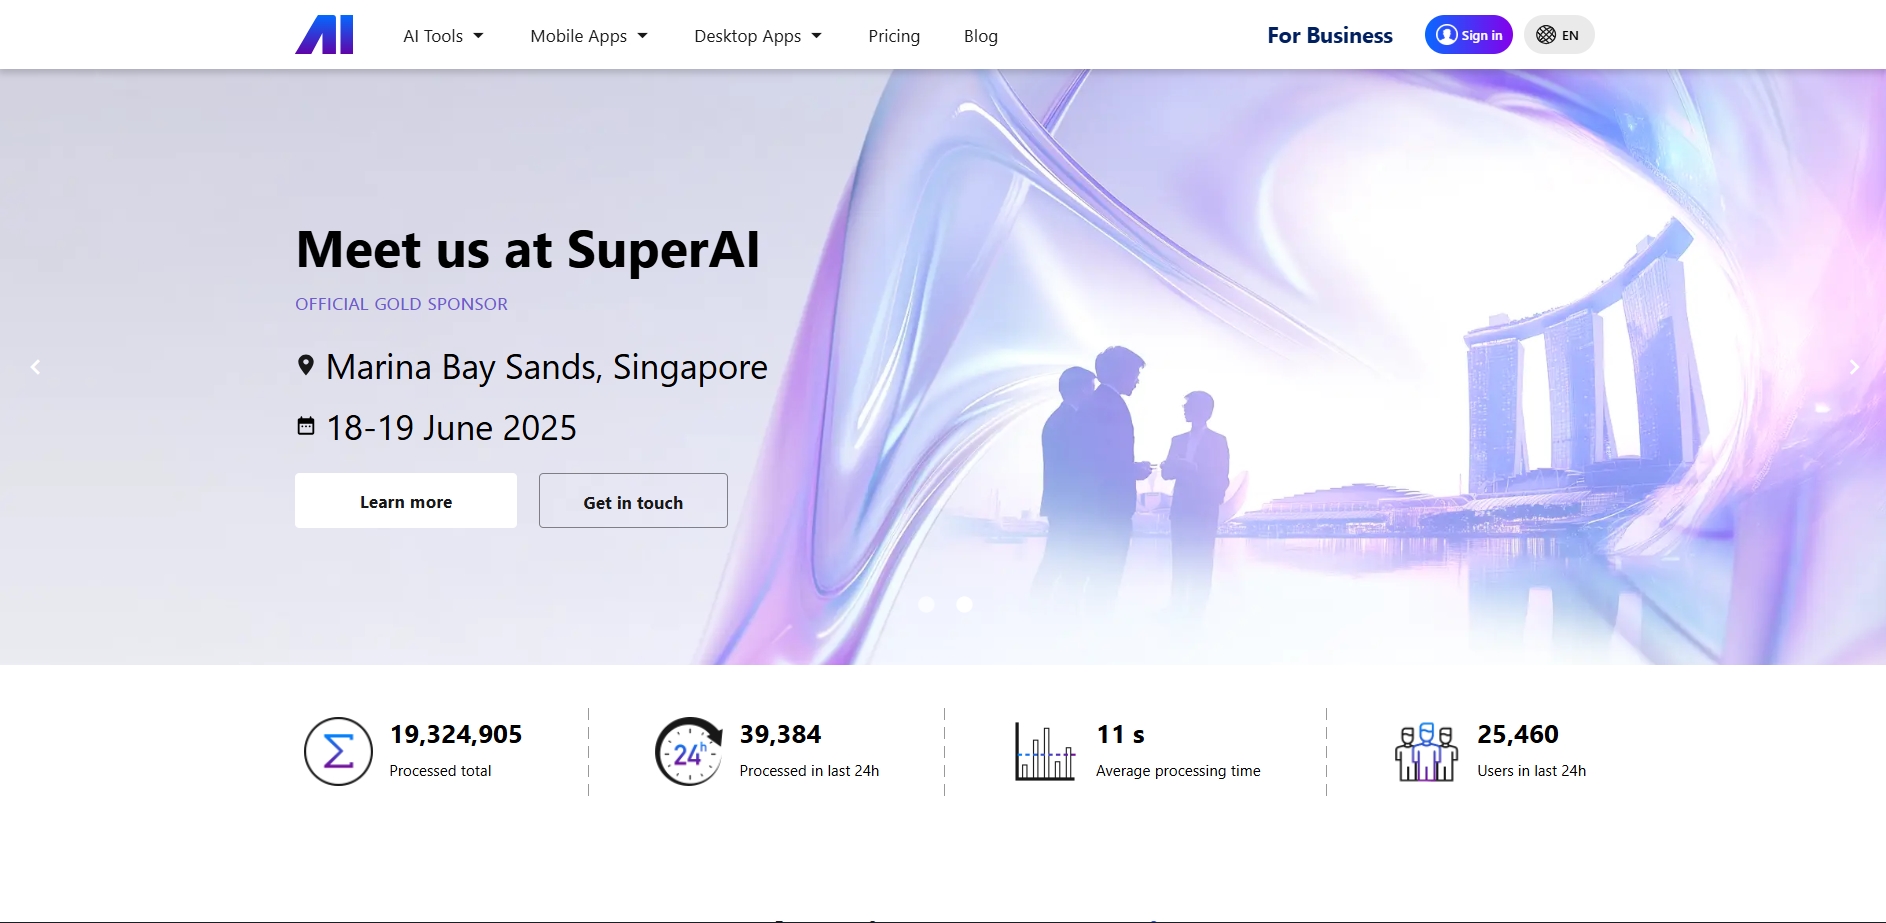The width and height of the screenshot is (1886, 923).
Task: Click the '18-19 June 2025' date text
Action: click(x=451, y=428)
